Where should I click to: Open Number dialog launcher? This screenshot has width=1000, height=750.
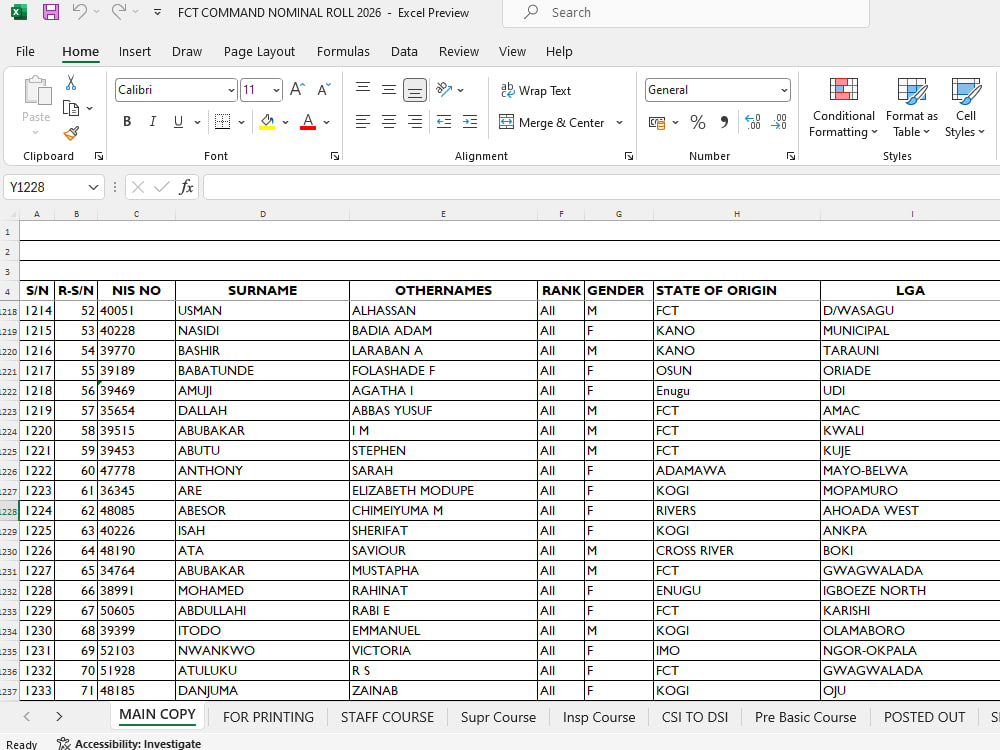[x=791, y=156]
